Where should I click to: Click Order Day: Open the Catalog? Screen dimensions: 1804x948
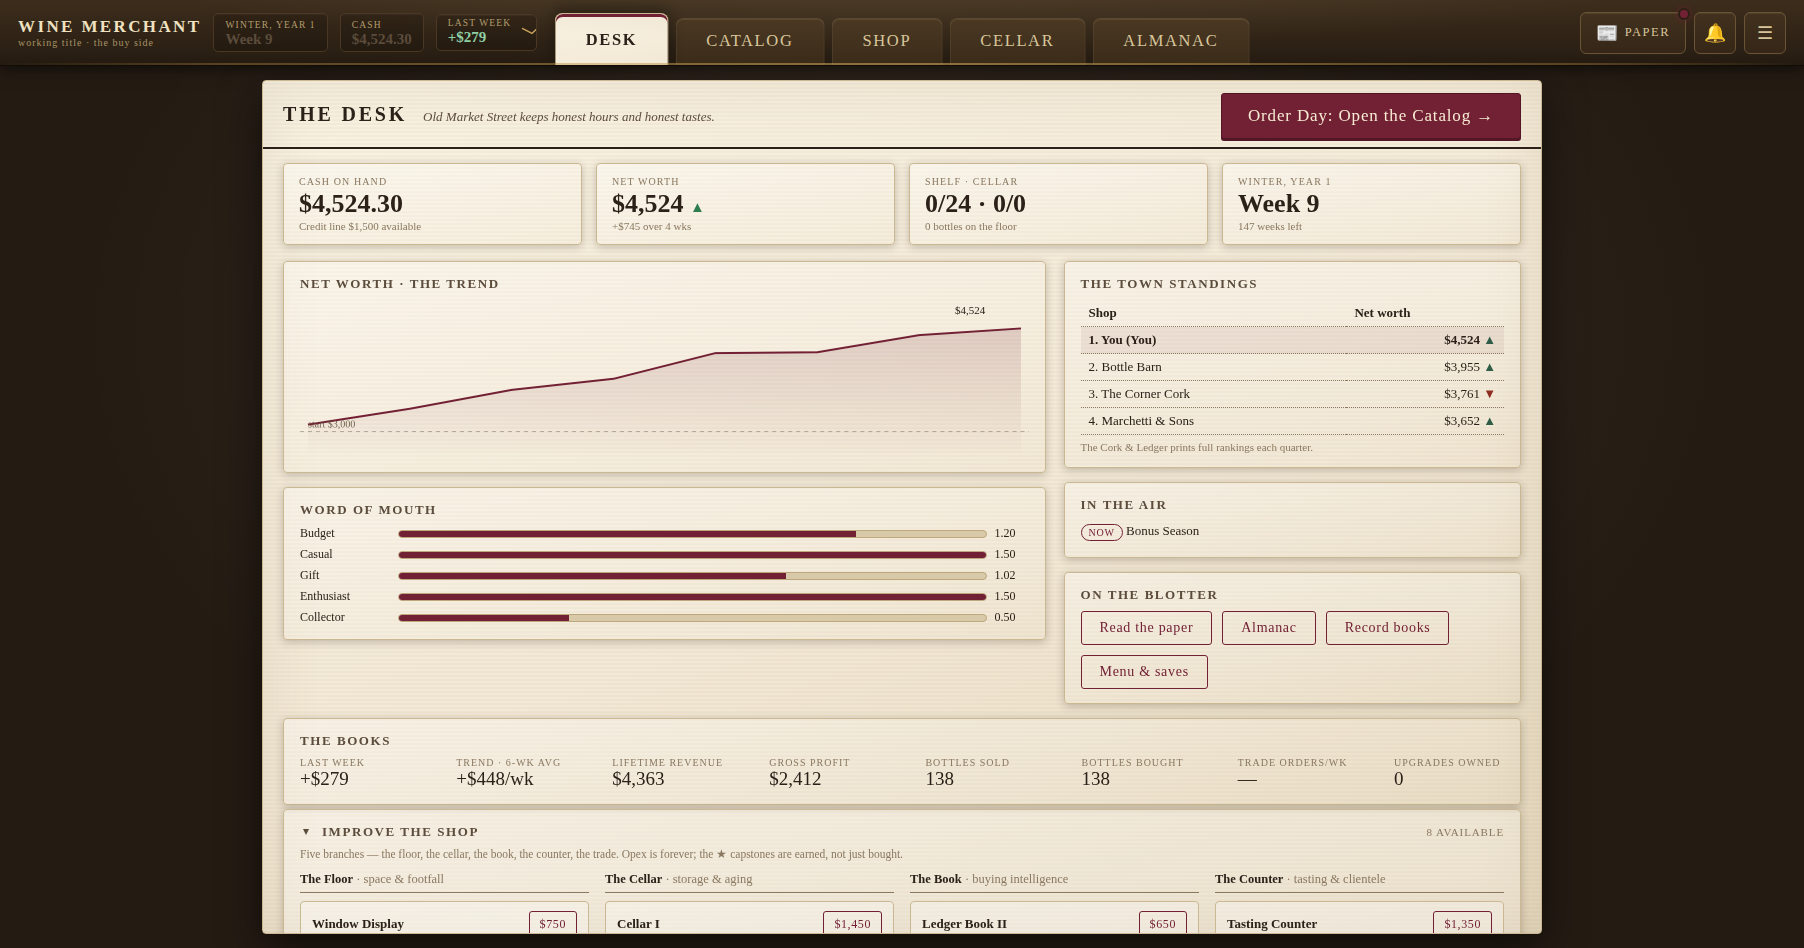[1370, 116]
